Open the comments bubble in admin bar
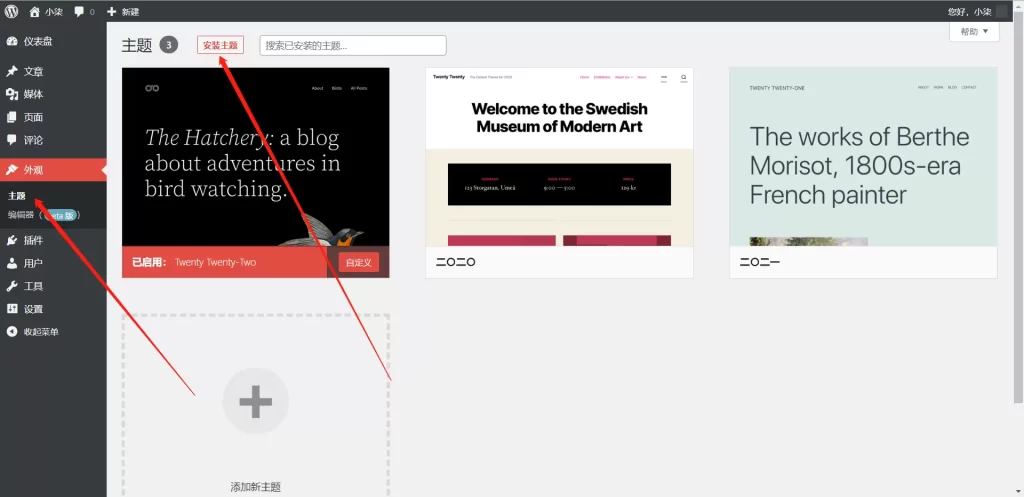Viewport: 1024px width, 497px height. click(x=80, y=12)
